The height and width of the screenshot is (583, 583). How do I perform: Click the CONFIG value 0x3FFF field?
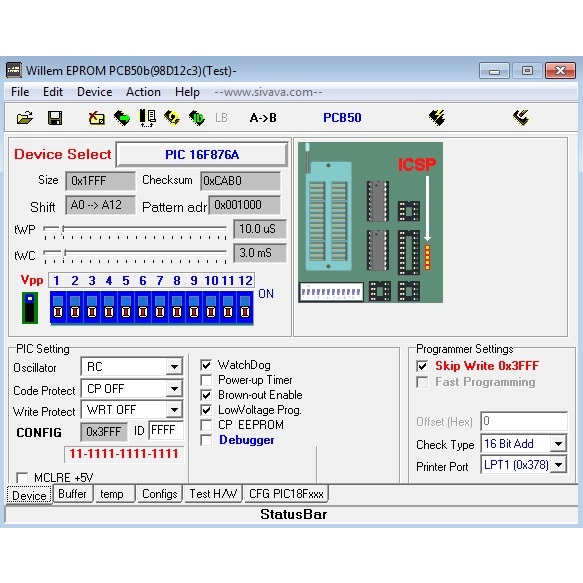coord(104,432)
